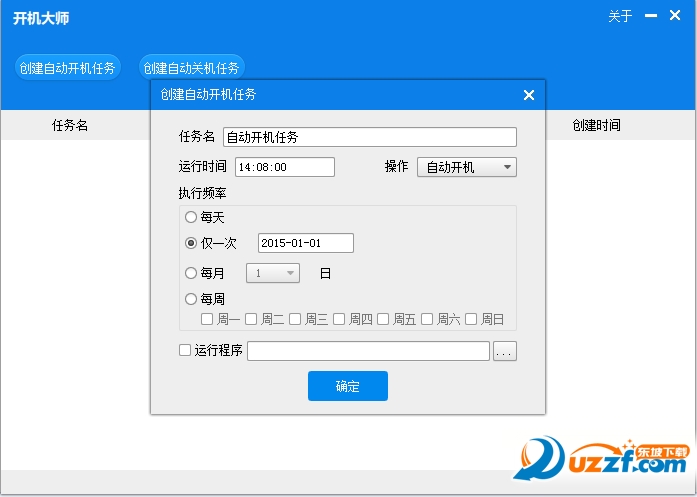Enable the 运行程序 checkbox
Viewport: 697px width, 497px height.
[x=185, y=350]
